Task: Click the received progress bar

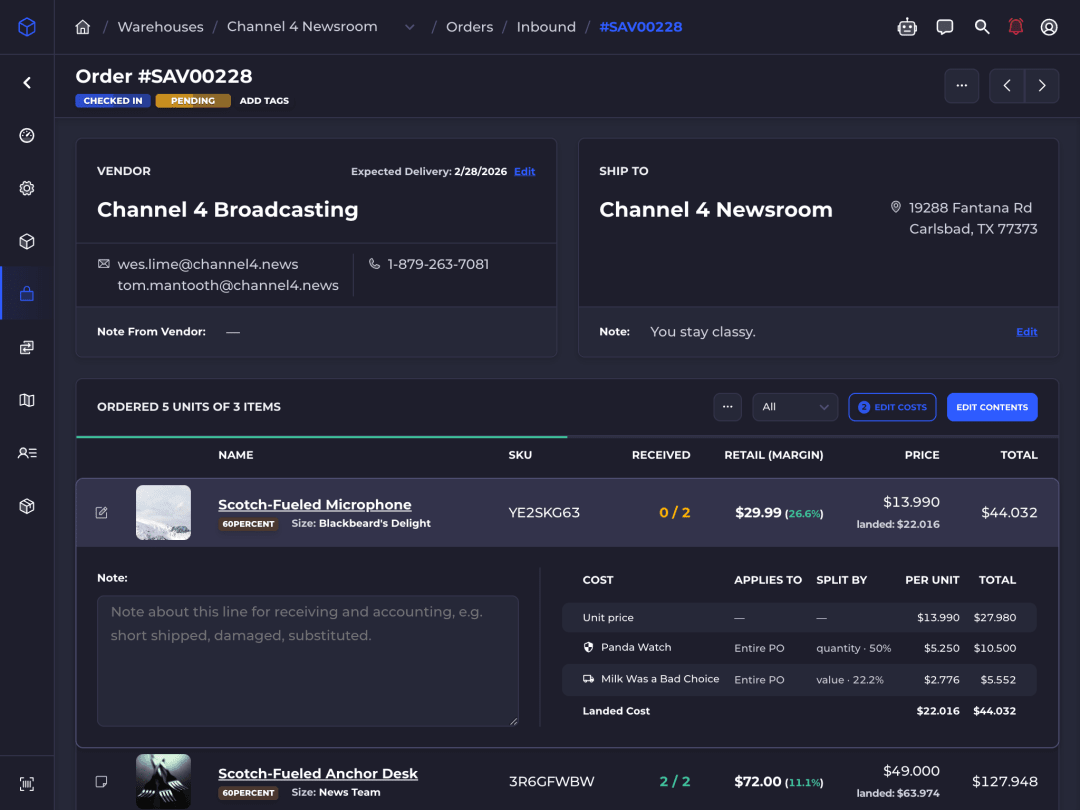Action: [567, 437]
